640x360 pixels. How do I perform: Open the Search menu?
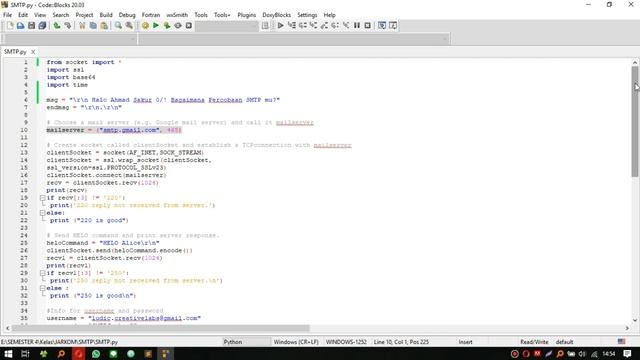[60, 15]
